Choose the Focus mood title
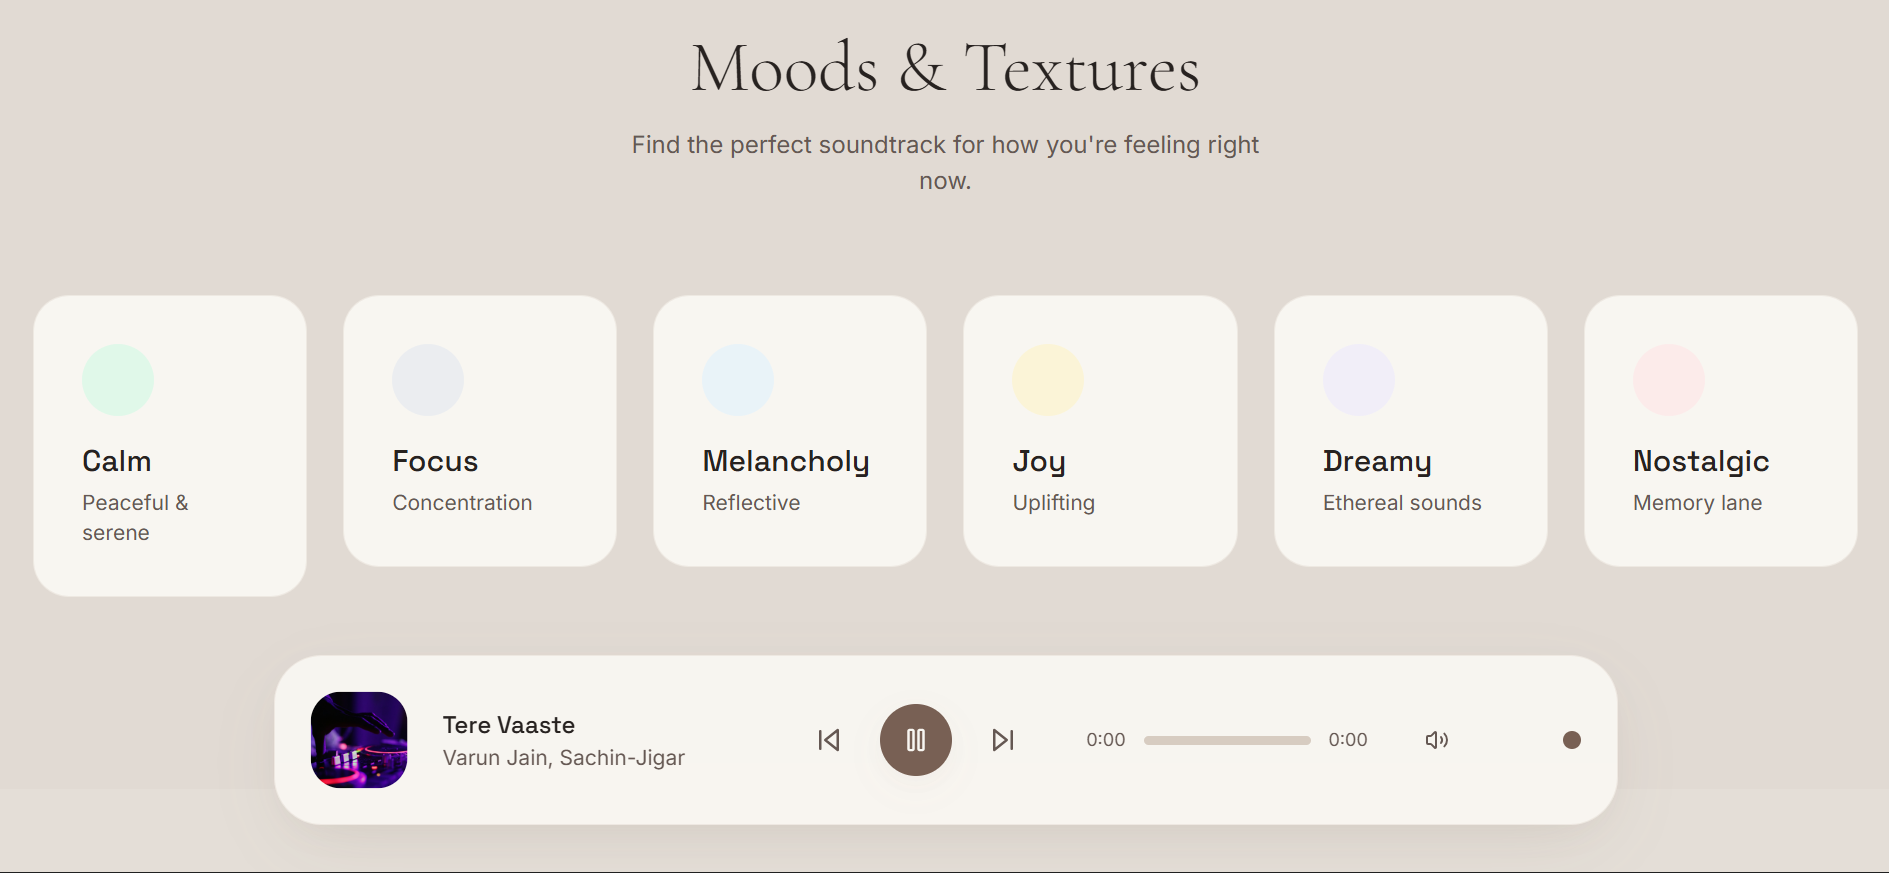 point(435,461)
